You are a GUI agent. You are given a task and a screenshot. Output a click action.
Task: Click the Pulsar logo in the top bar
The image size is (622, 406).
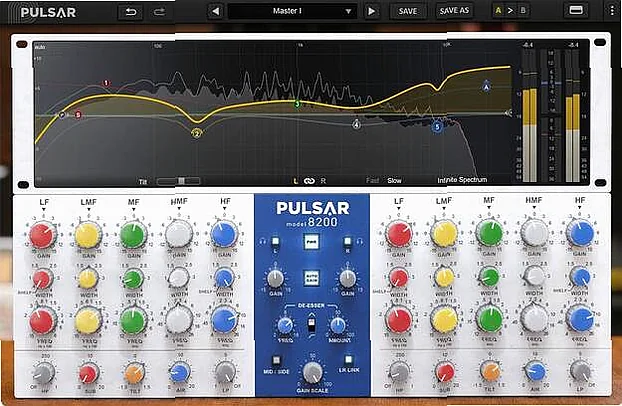pyautogui.click(x=48, y=12)
